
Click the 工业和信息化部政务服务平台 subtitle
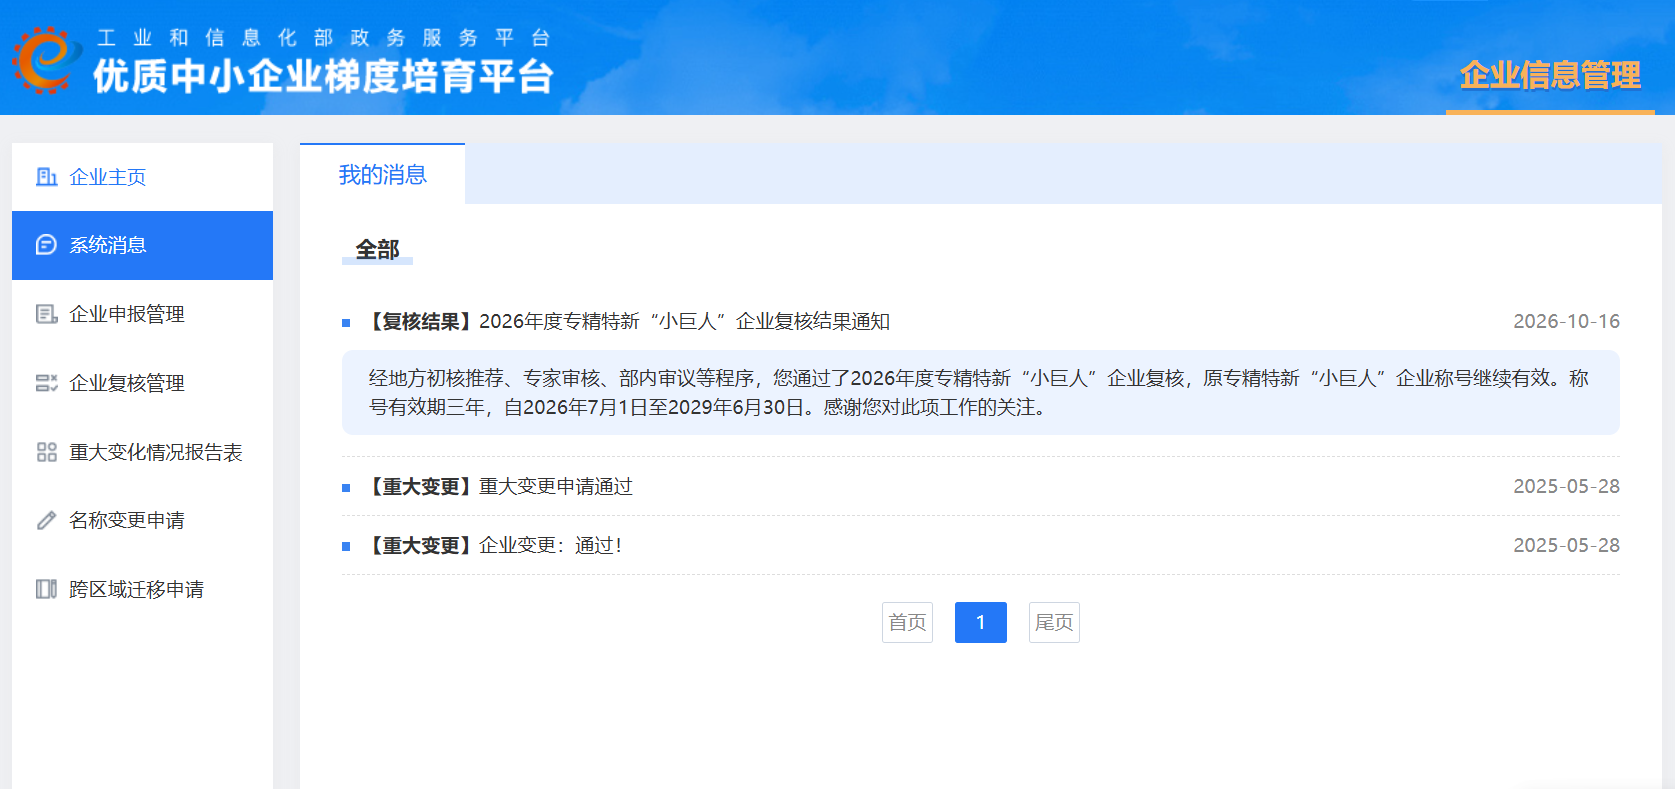(x=323, y=38)
